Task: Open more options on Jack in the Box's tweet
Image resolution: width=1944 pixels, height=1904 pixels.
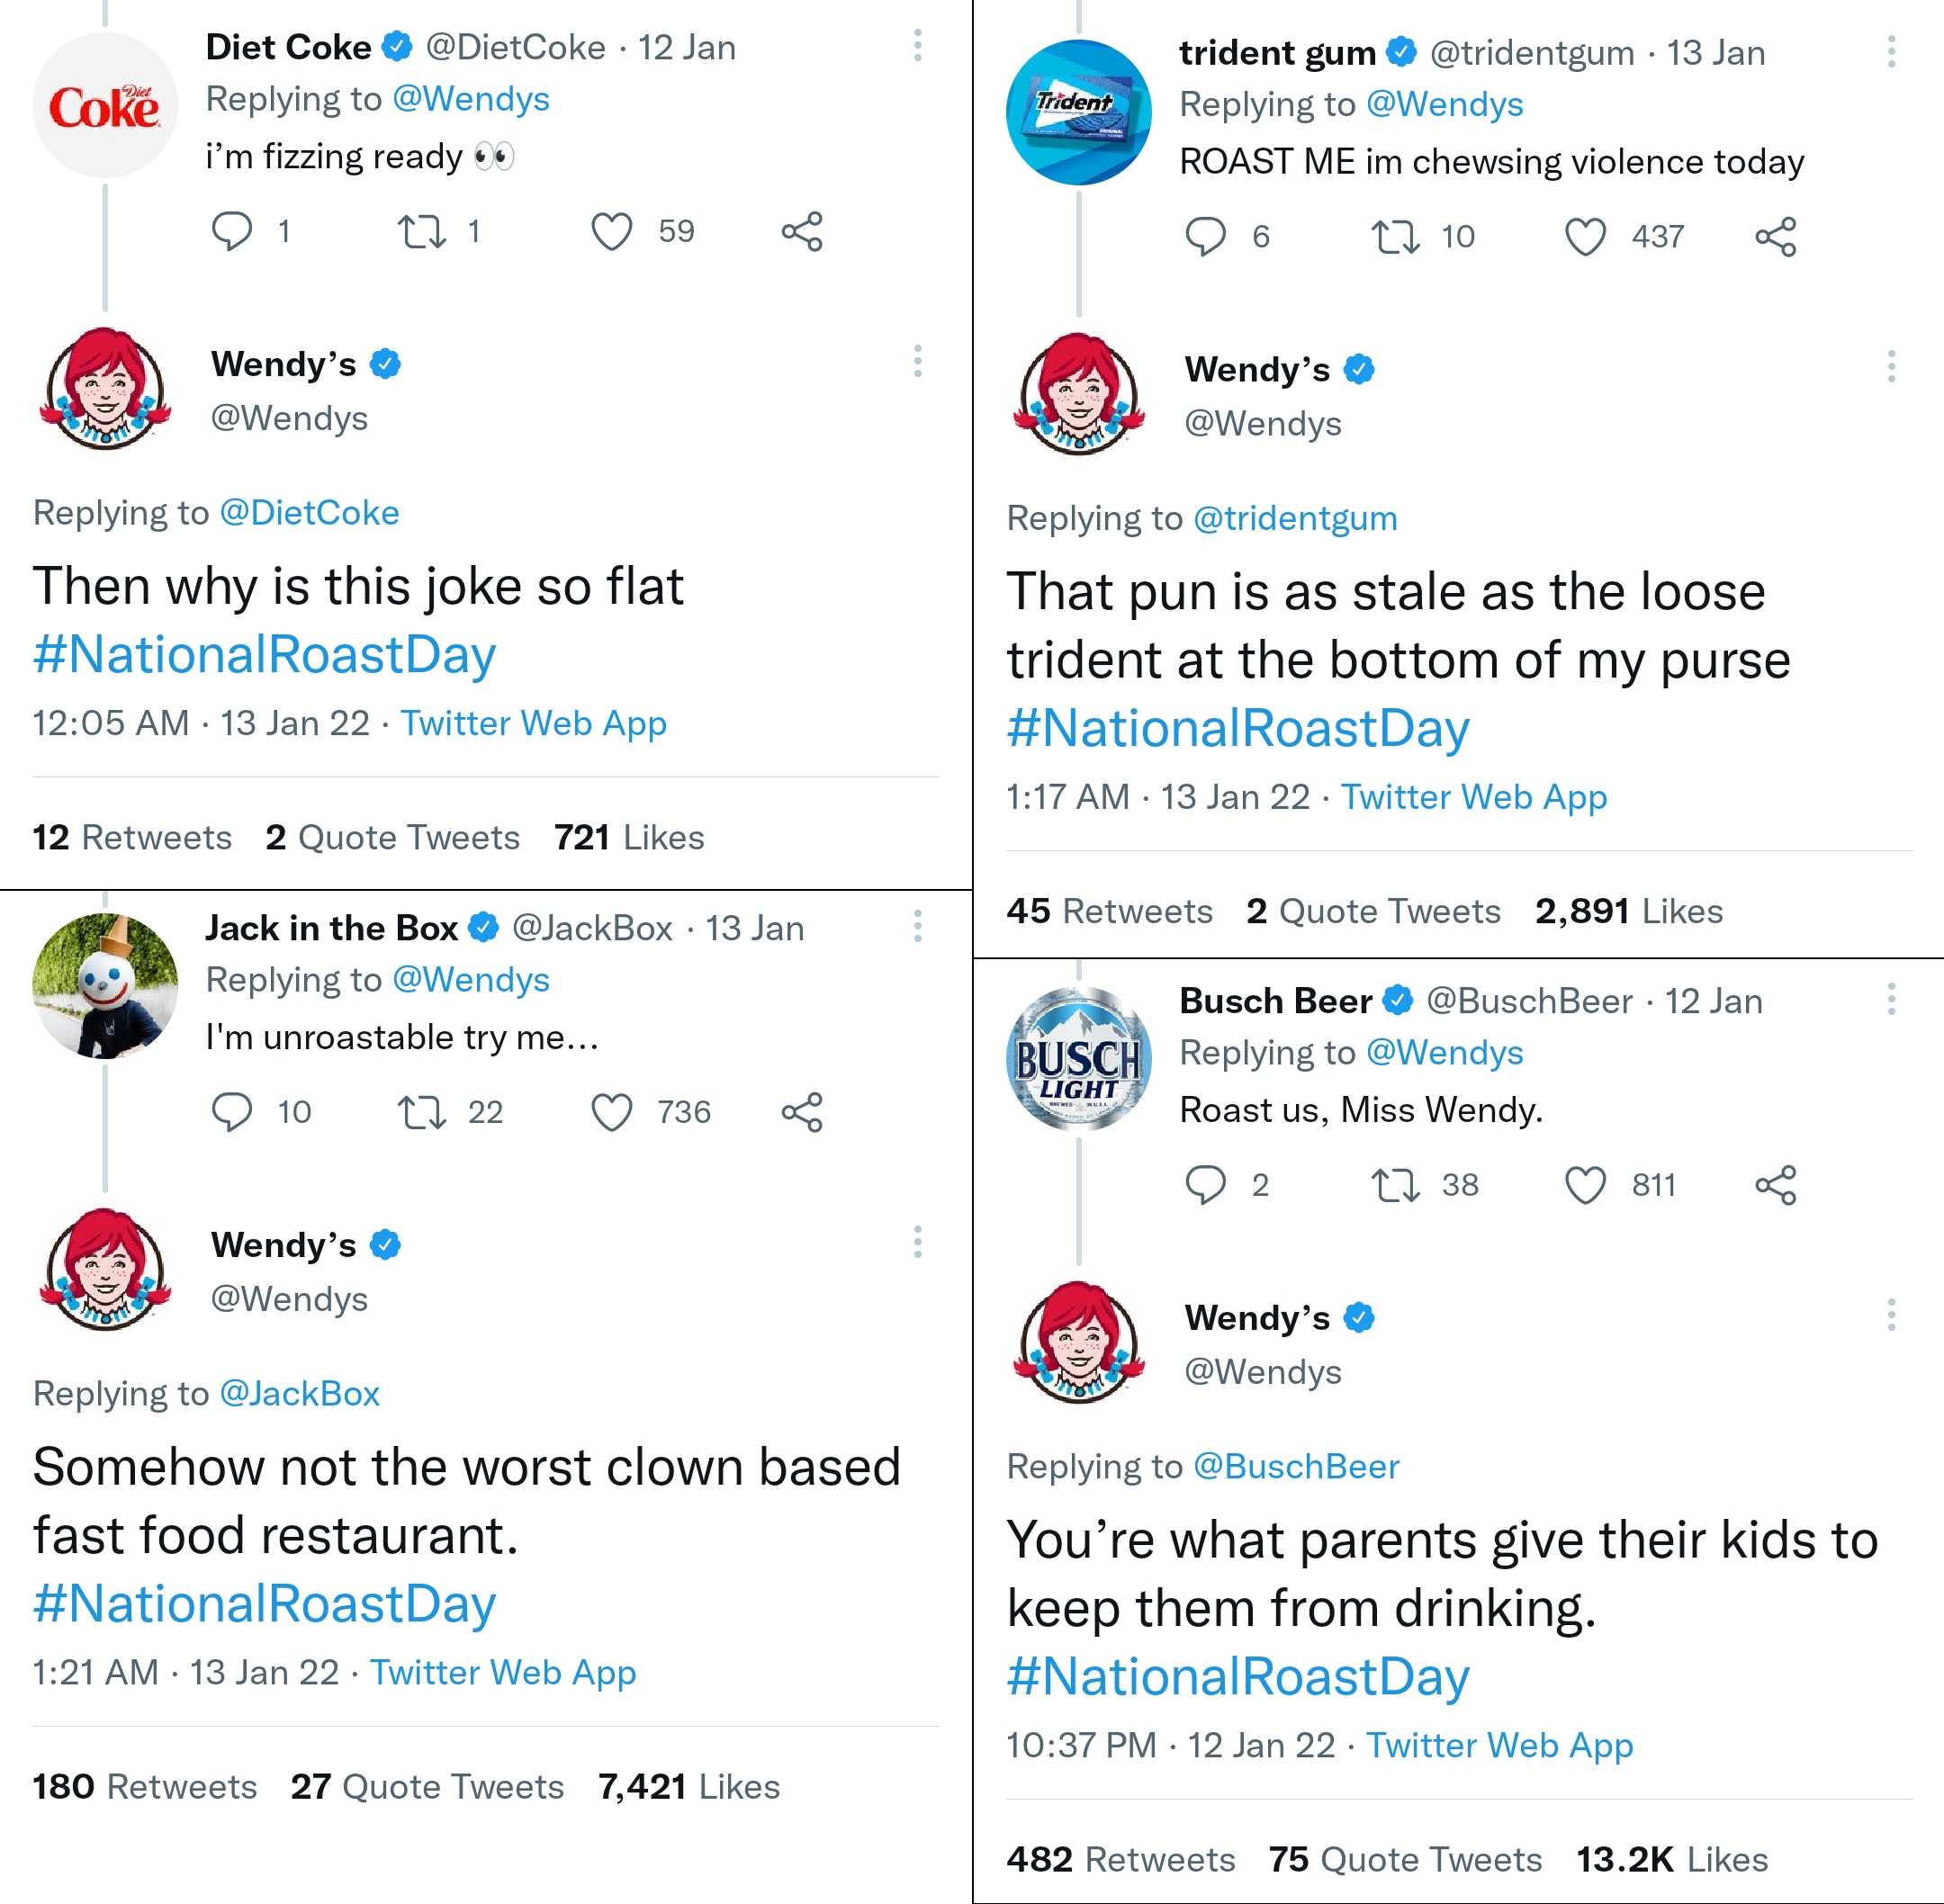Action: (917, 926)
